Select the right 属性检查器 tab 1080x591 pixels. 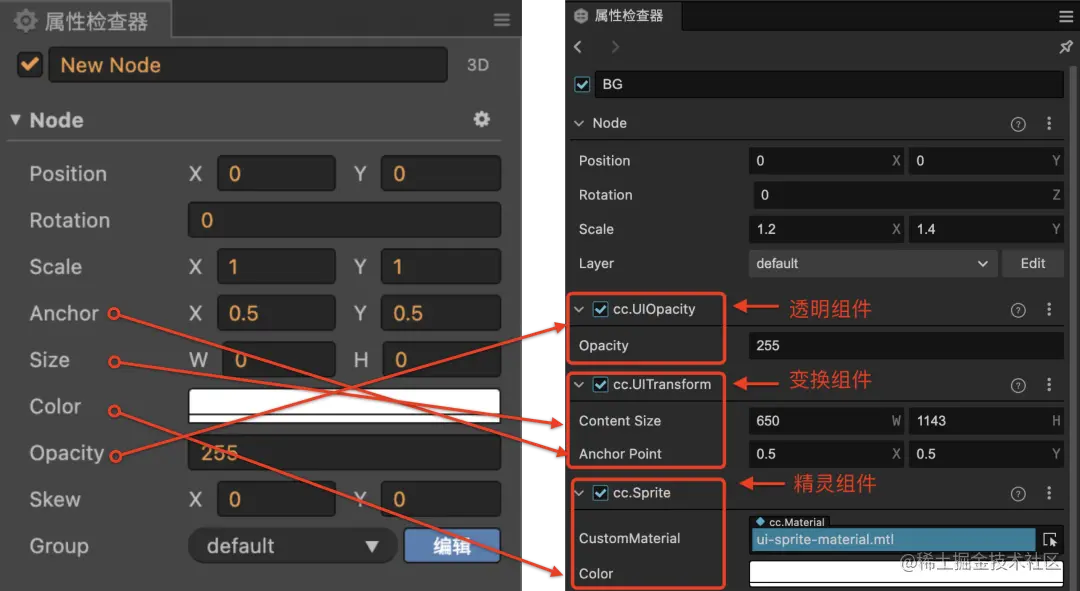[624, 16]
